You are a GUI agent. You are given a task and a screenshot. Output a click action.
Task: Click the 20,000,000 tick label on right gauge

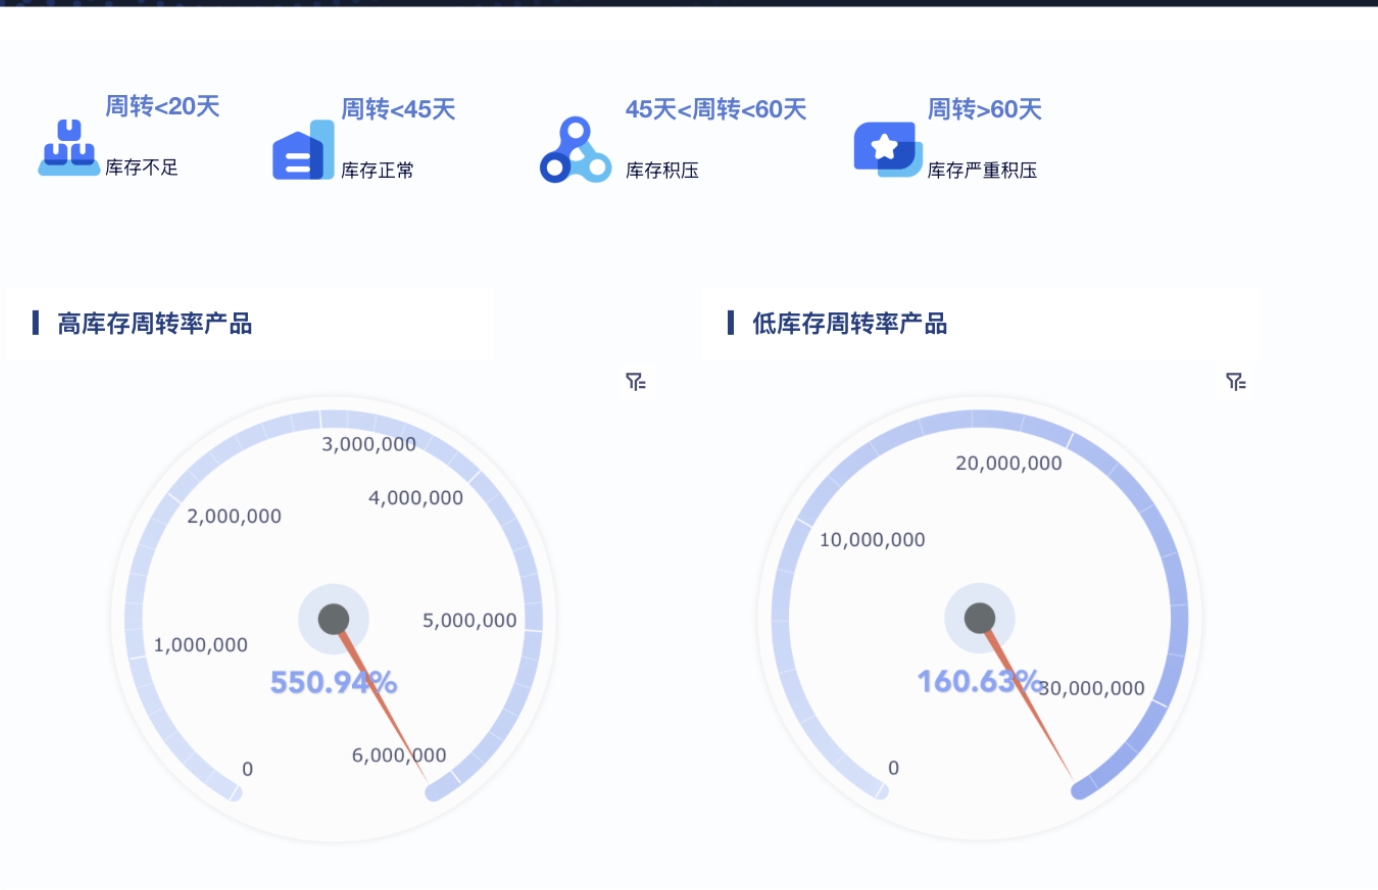tap(1008, 462)
